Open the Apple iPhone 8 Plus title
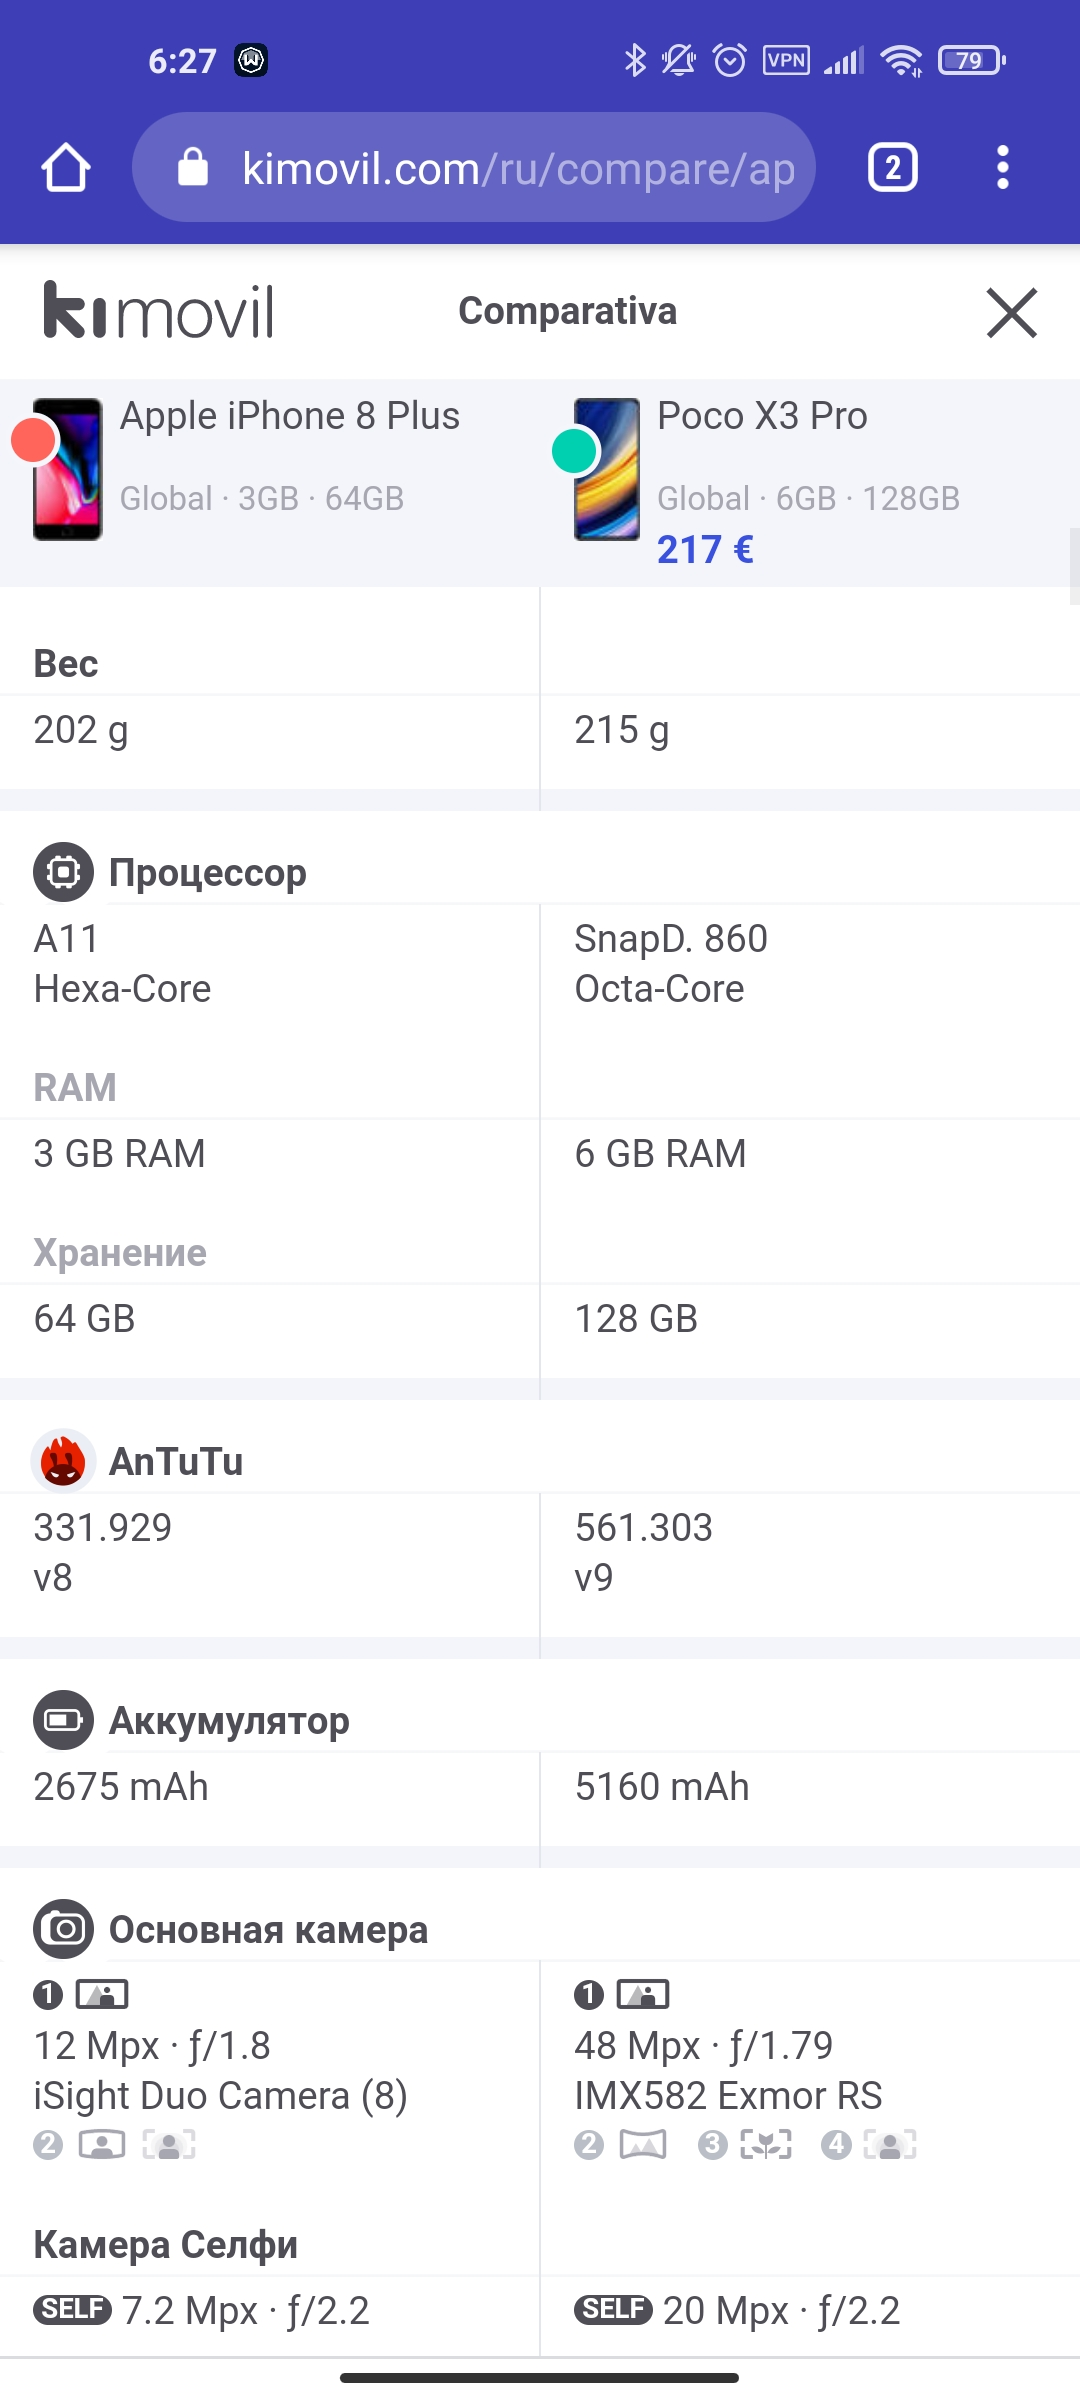This screenshot has width=1080, height=2400. click(x=290, y=416)
